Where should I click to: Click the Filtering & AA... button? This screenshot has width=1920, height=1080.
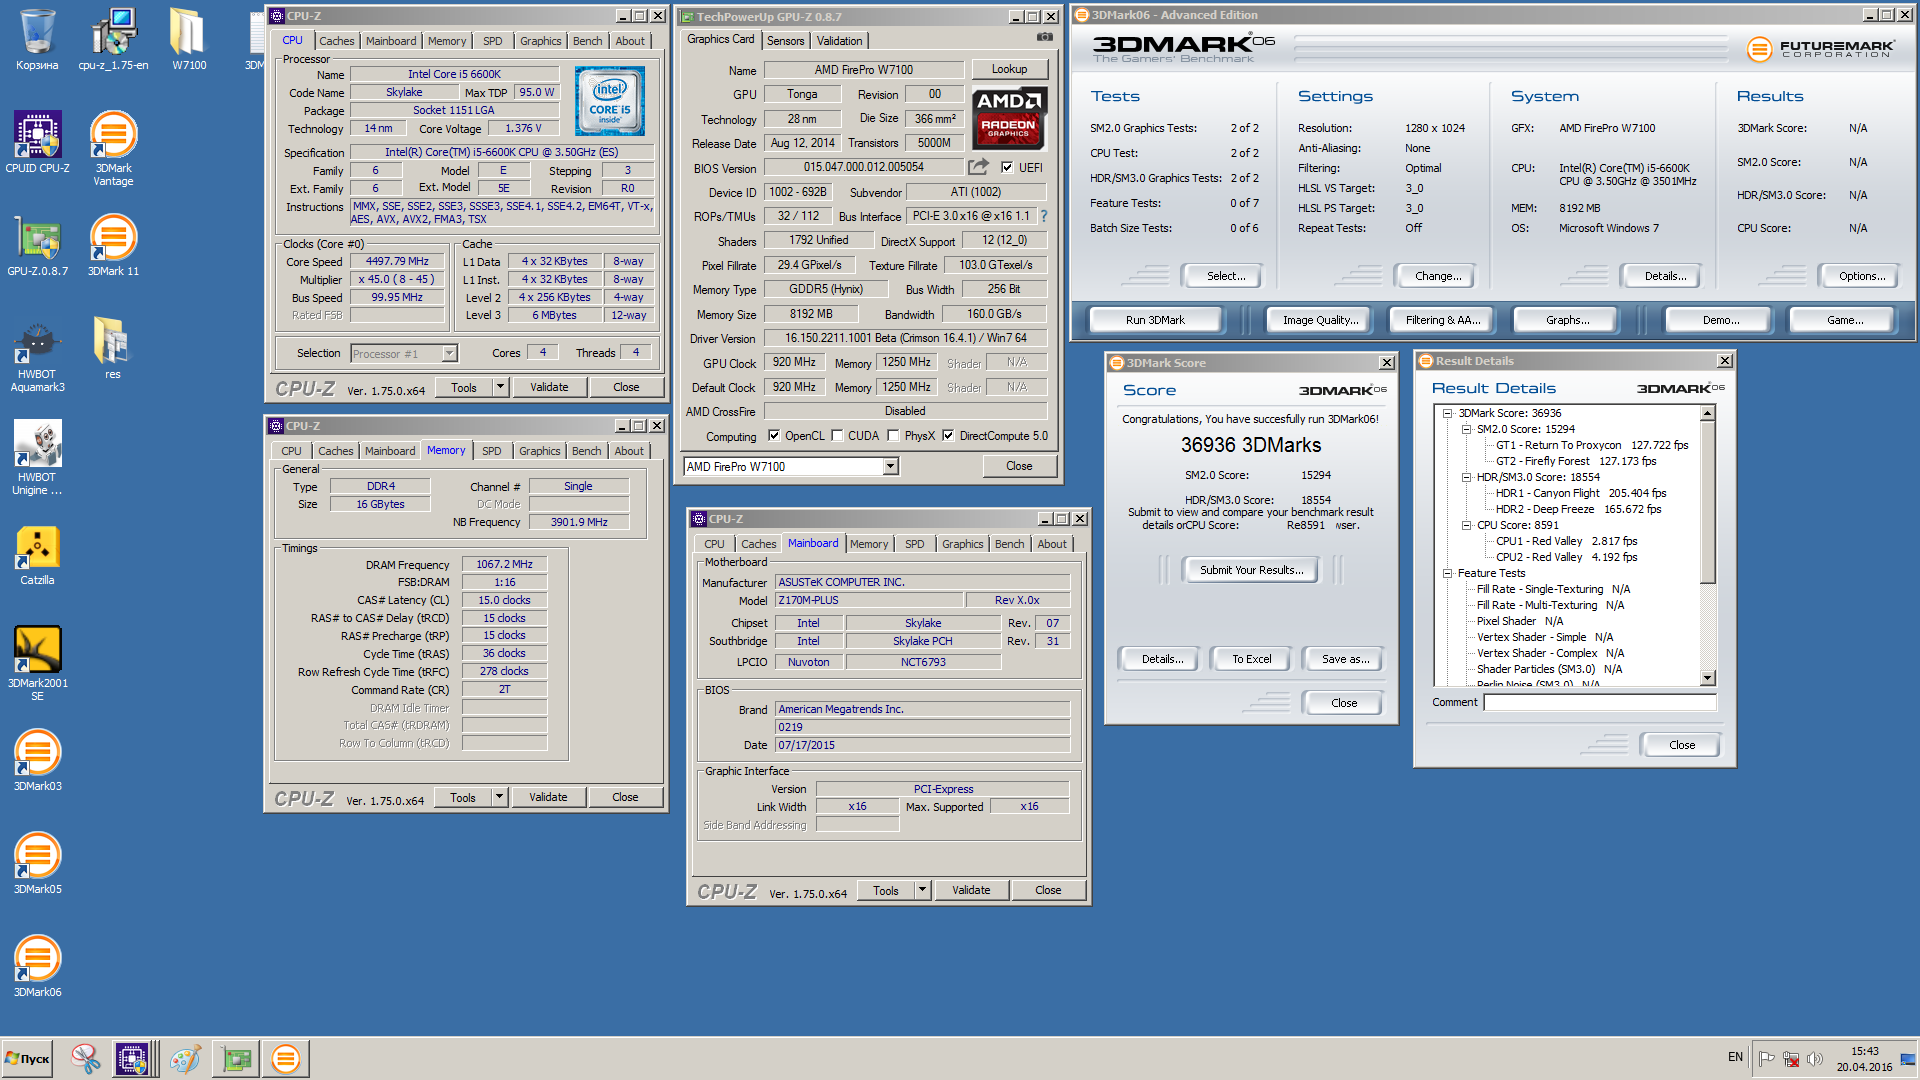pyautogui.click(x=1442, y=320)
